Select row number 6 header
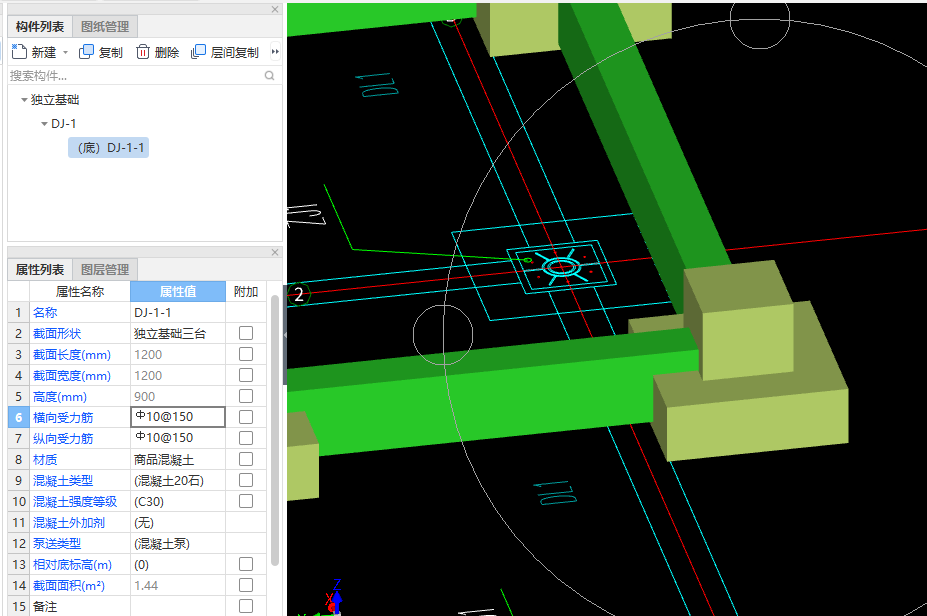The image size is (927, 616). click(x=18, y=417)
